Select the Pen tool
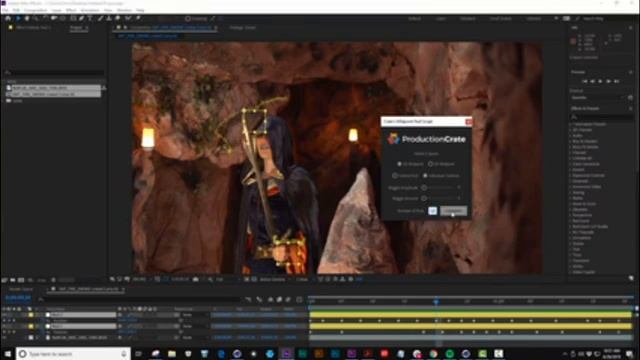The image size is (640, 360). 82,18
